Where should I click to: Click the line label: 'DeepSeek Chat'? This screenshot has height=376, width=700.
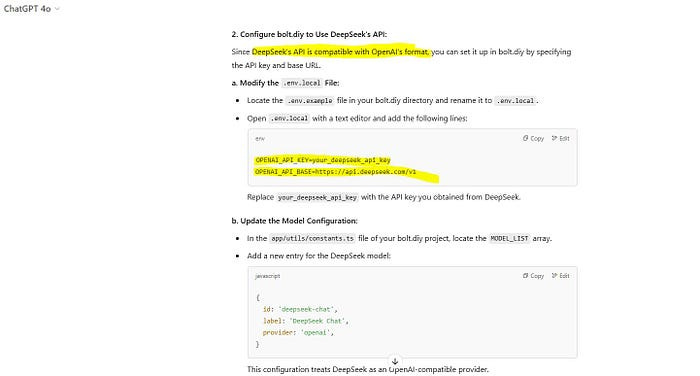tap(305, 321)
